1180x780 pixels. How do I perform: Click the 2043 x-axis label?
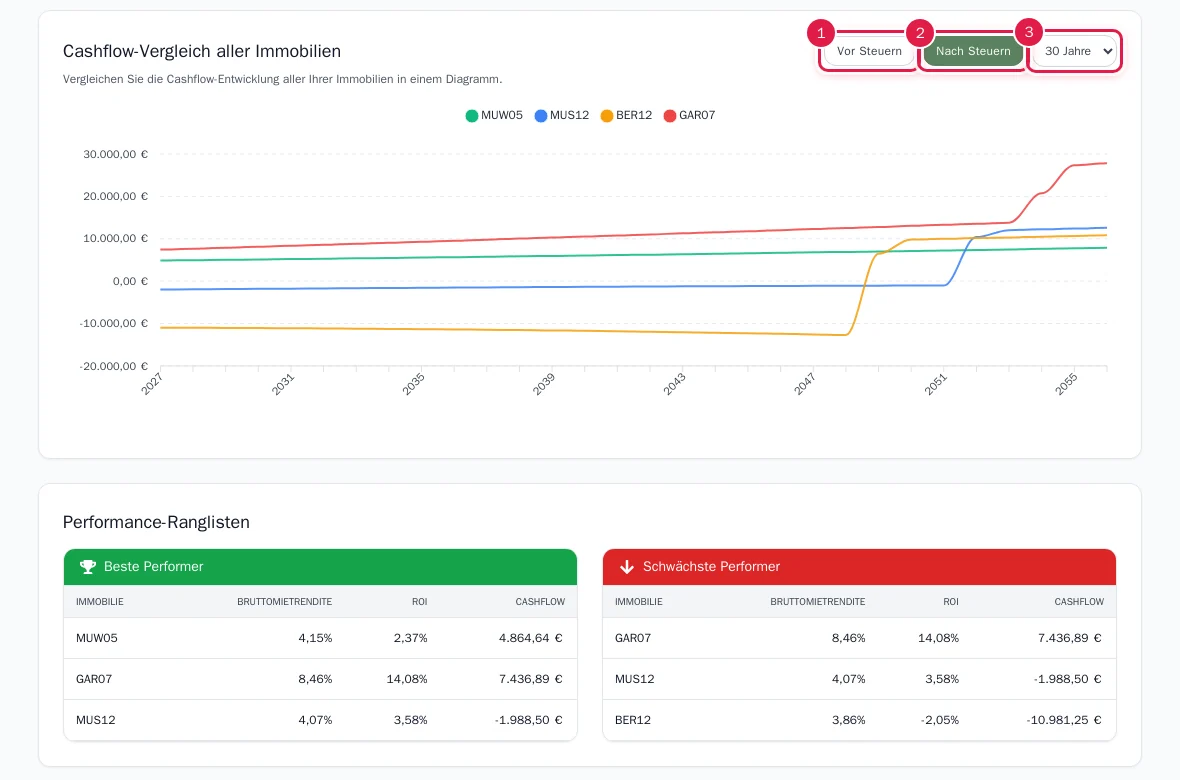(x=674, y=383)
